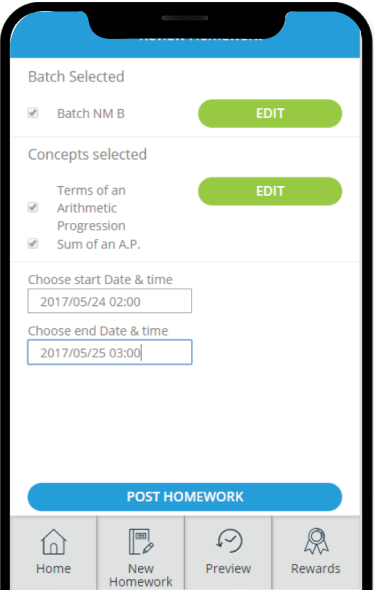Open the start date & time field
Screen dimensions: 374x590
109,301
